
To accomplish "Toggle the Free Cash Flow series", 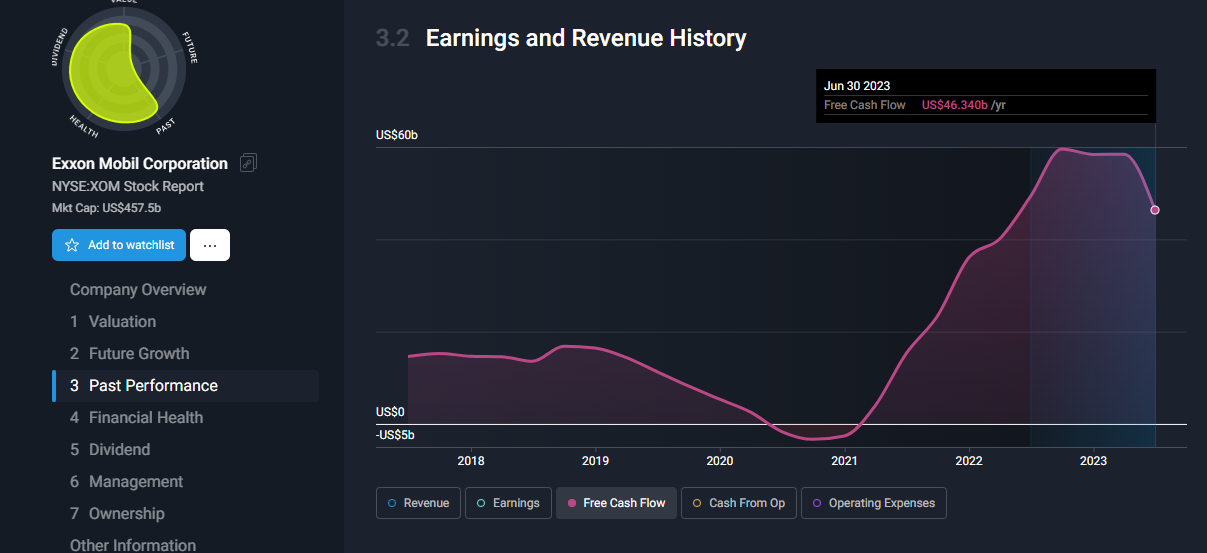I will point(616,503).
